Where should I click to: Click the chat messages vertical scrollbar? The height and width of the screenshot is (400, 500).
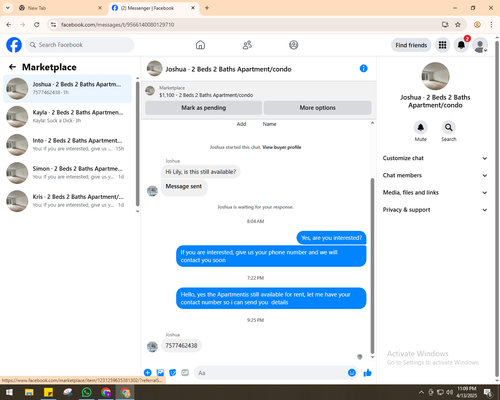372,266
